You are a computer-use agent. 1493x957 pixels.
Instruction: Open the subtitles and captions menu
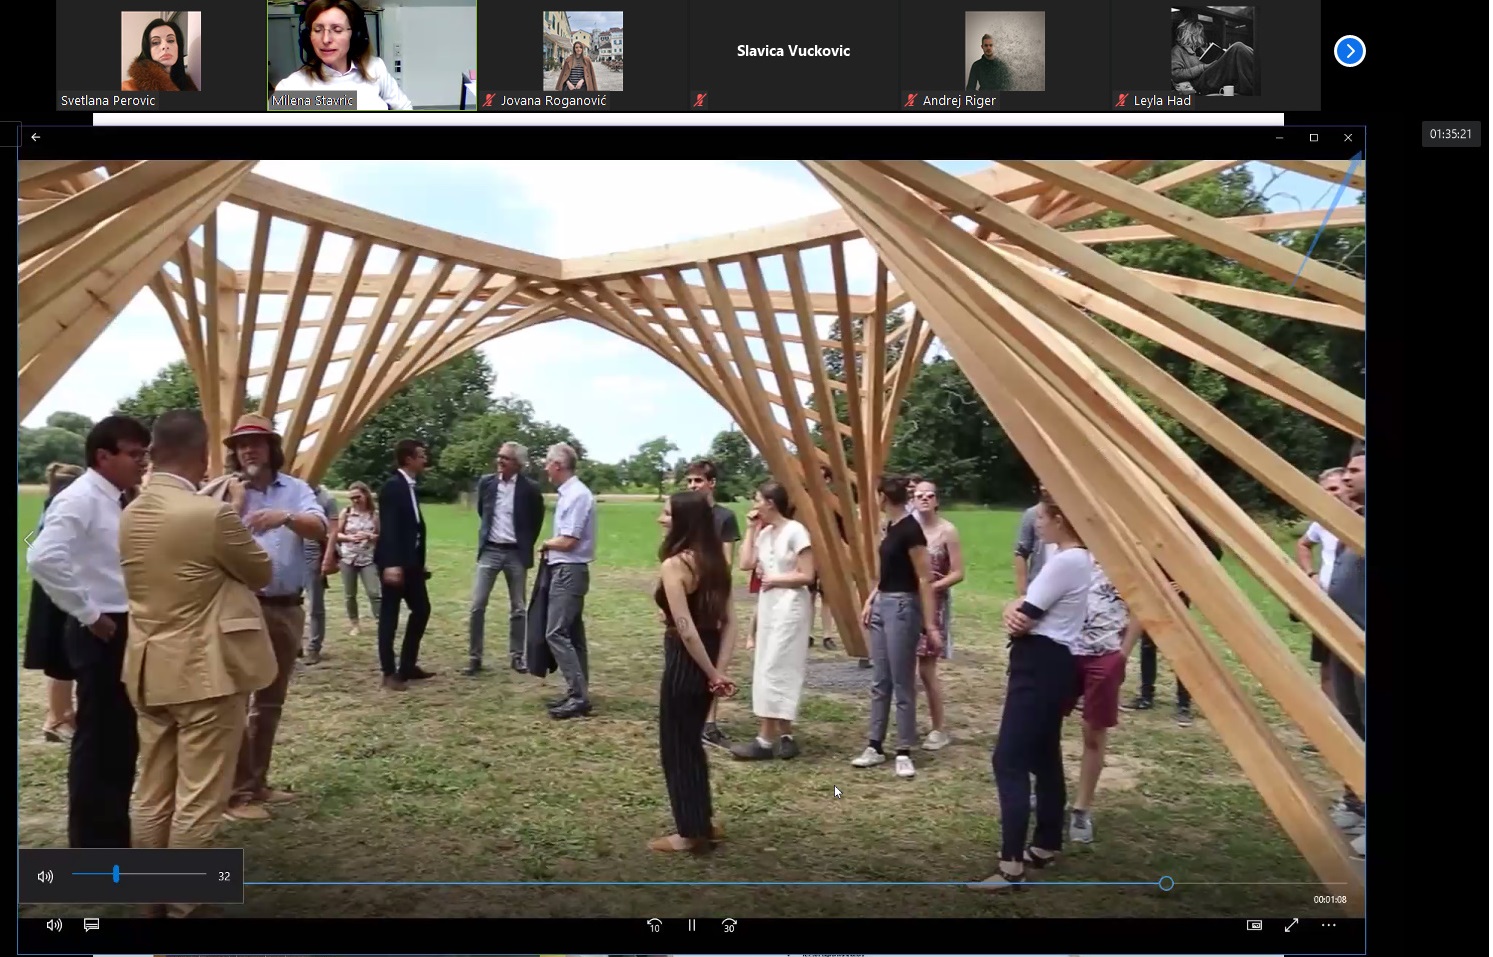coord(92,925)
